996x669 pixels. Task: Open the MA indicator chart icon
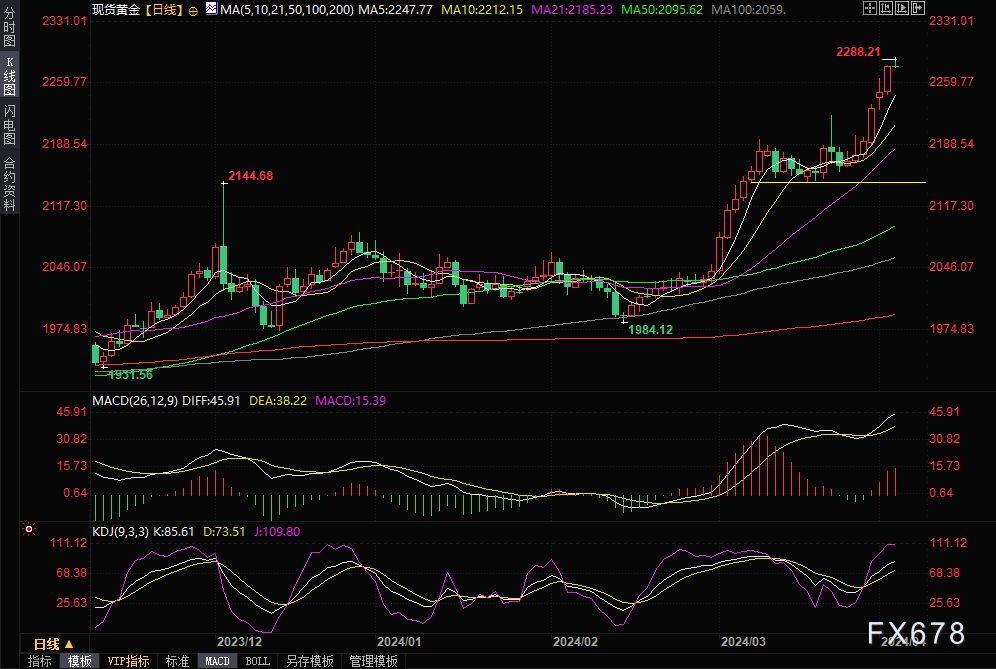click(210, 9)
